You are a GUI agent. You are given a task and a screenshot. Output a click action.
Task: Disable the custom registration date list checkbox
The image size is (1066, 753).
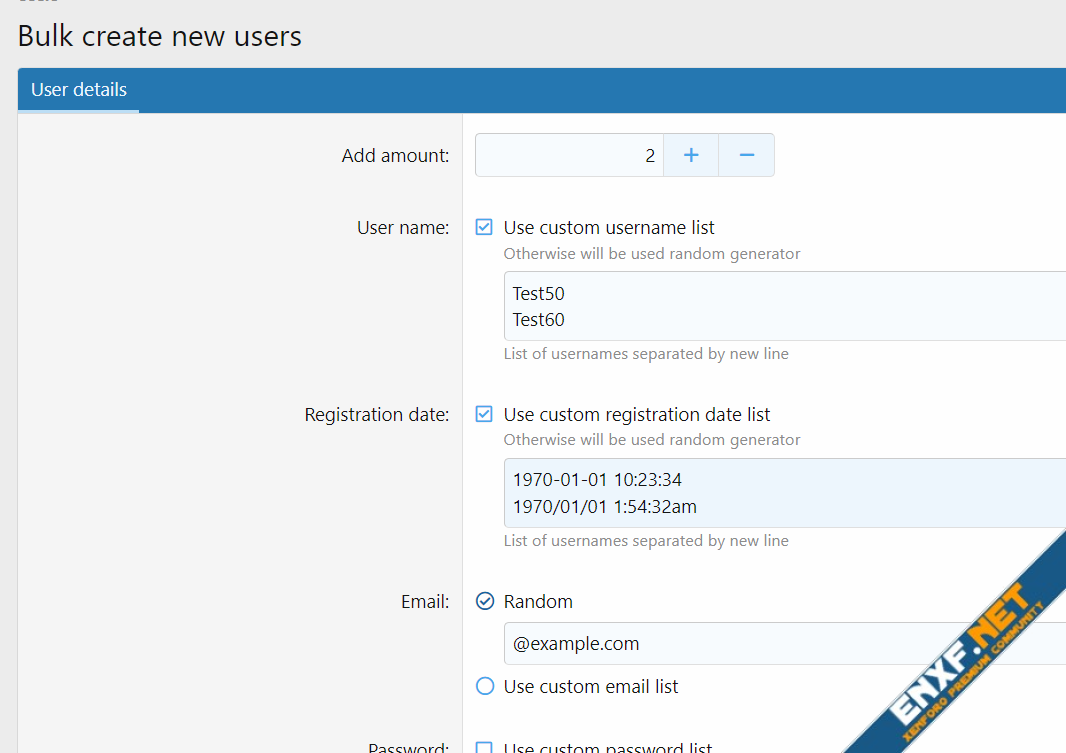coord(484,414)
